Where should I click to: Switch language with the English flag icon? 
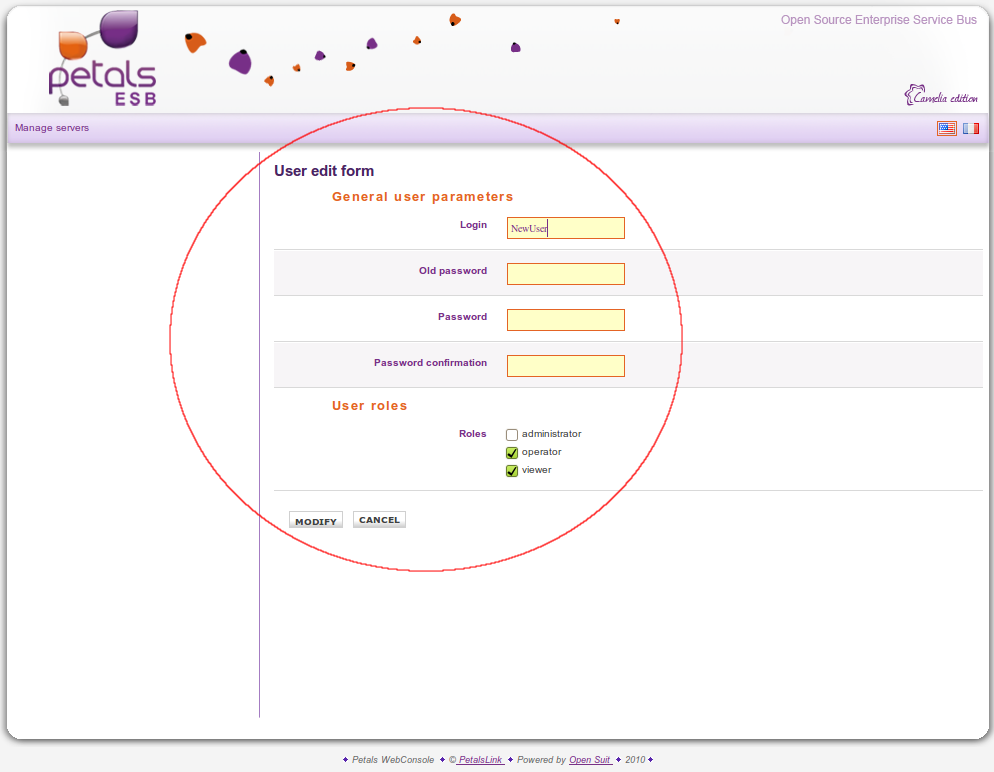tap(946, 128)
